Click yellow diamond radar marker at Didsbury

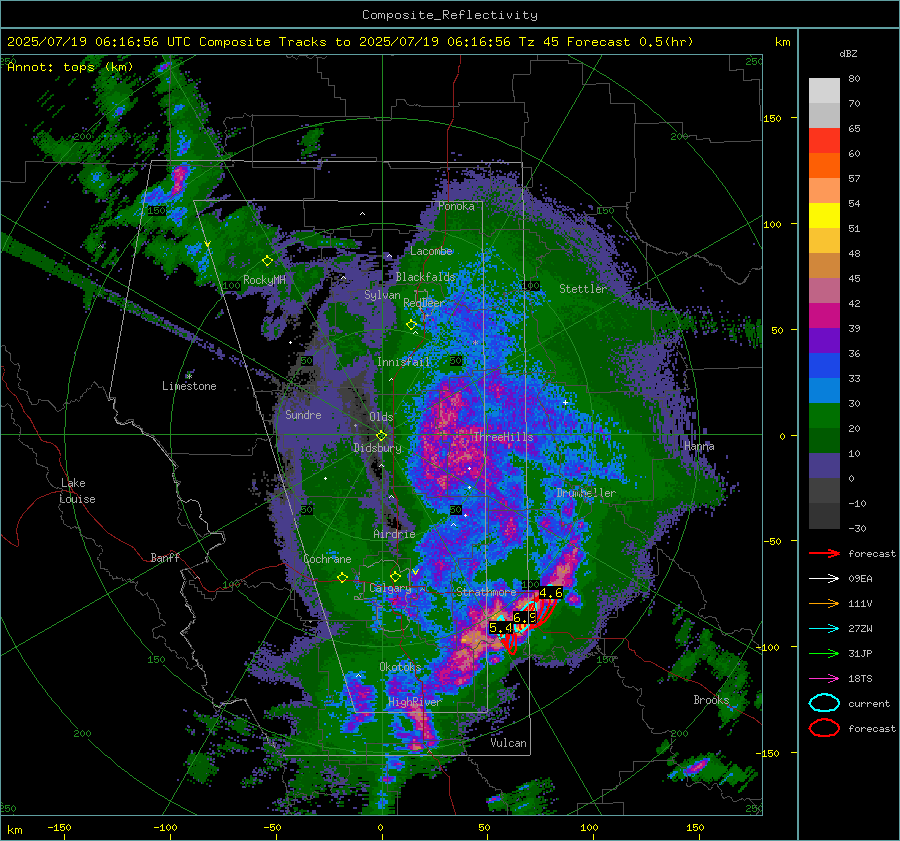click(381, 436)
